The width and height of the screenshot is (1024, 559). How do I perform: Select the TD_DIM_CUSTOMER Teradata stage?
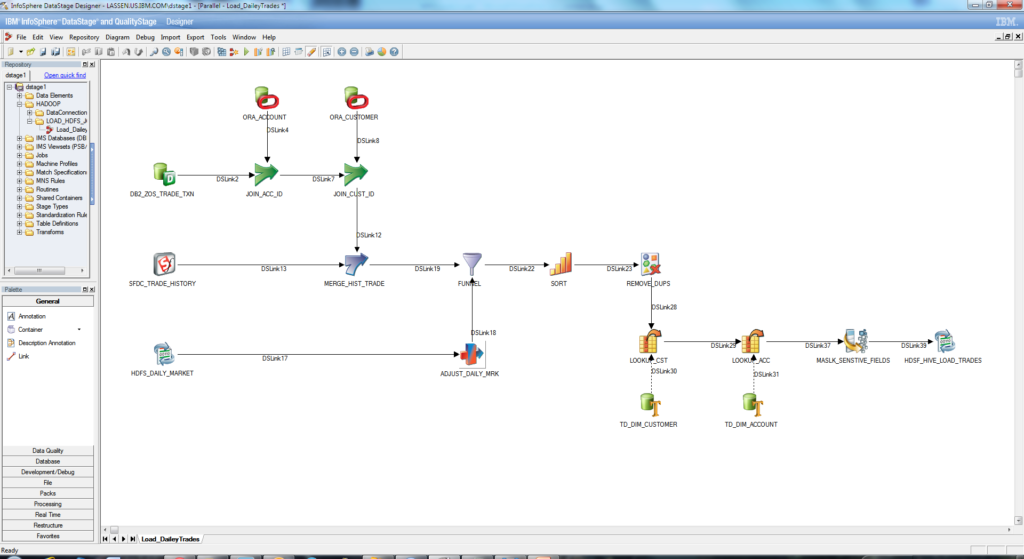pos(648,405)
